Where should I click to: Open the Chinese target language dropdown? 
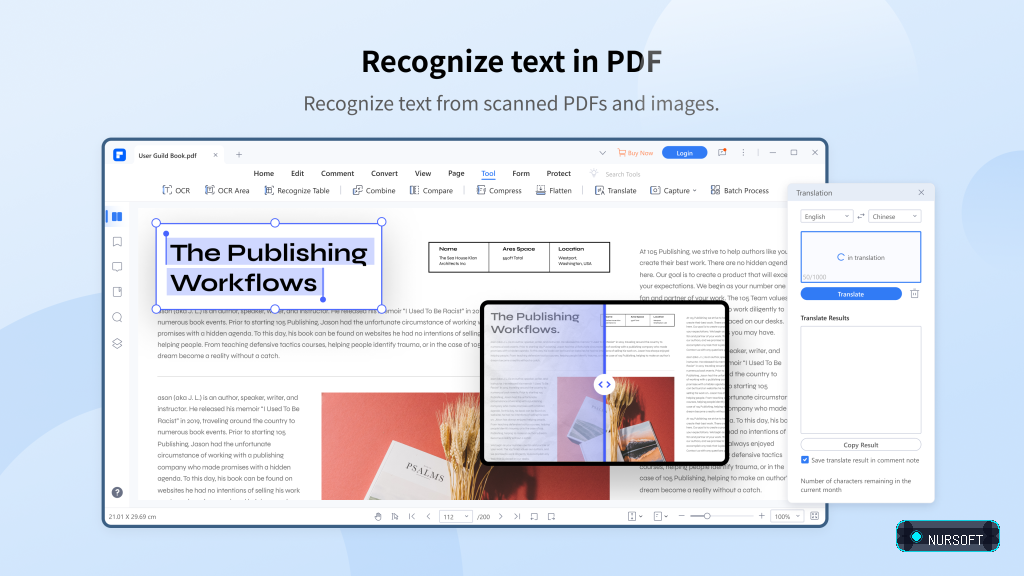(x=894, y=216)
